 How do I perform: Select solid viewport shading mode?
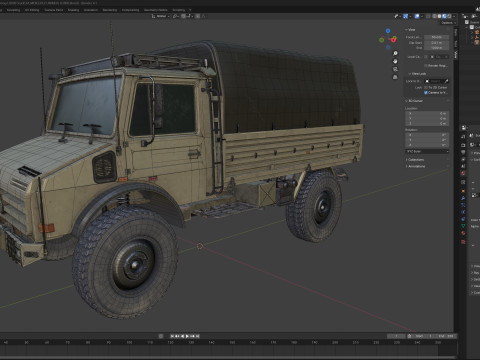tap(439, 16)
